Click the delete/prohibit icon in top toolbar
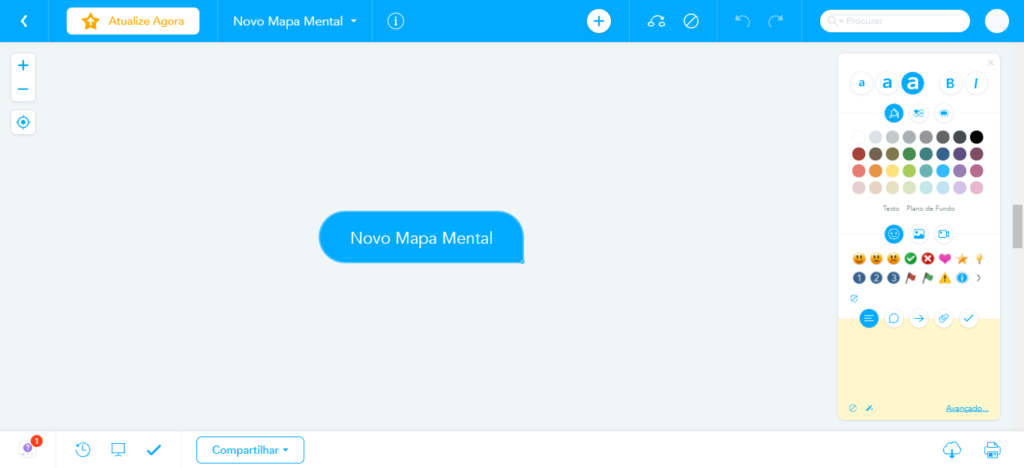 691,21
